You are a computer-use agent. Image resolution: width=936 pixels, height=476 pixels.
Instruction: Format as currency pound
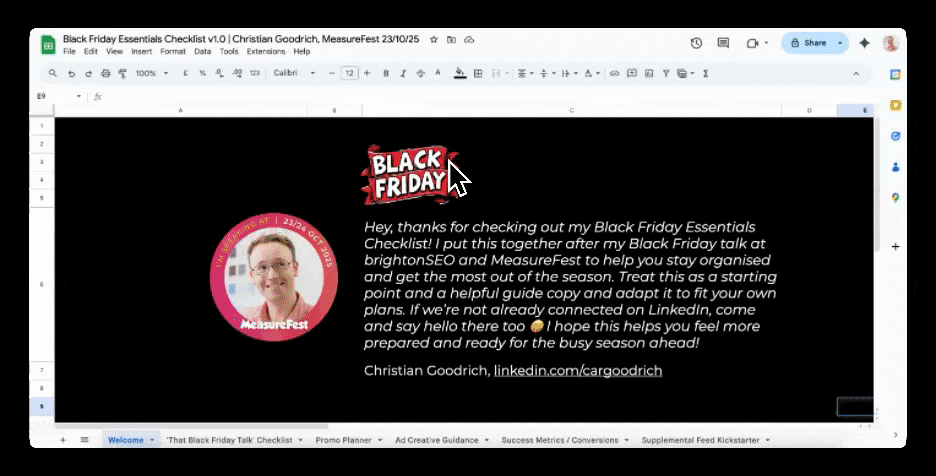[x=186, y=73]
